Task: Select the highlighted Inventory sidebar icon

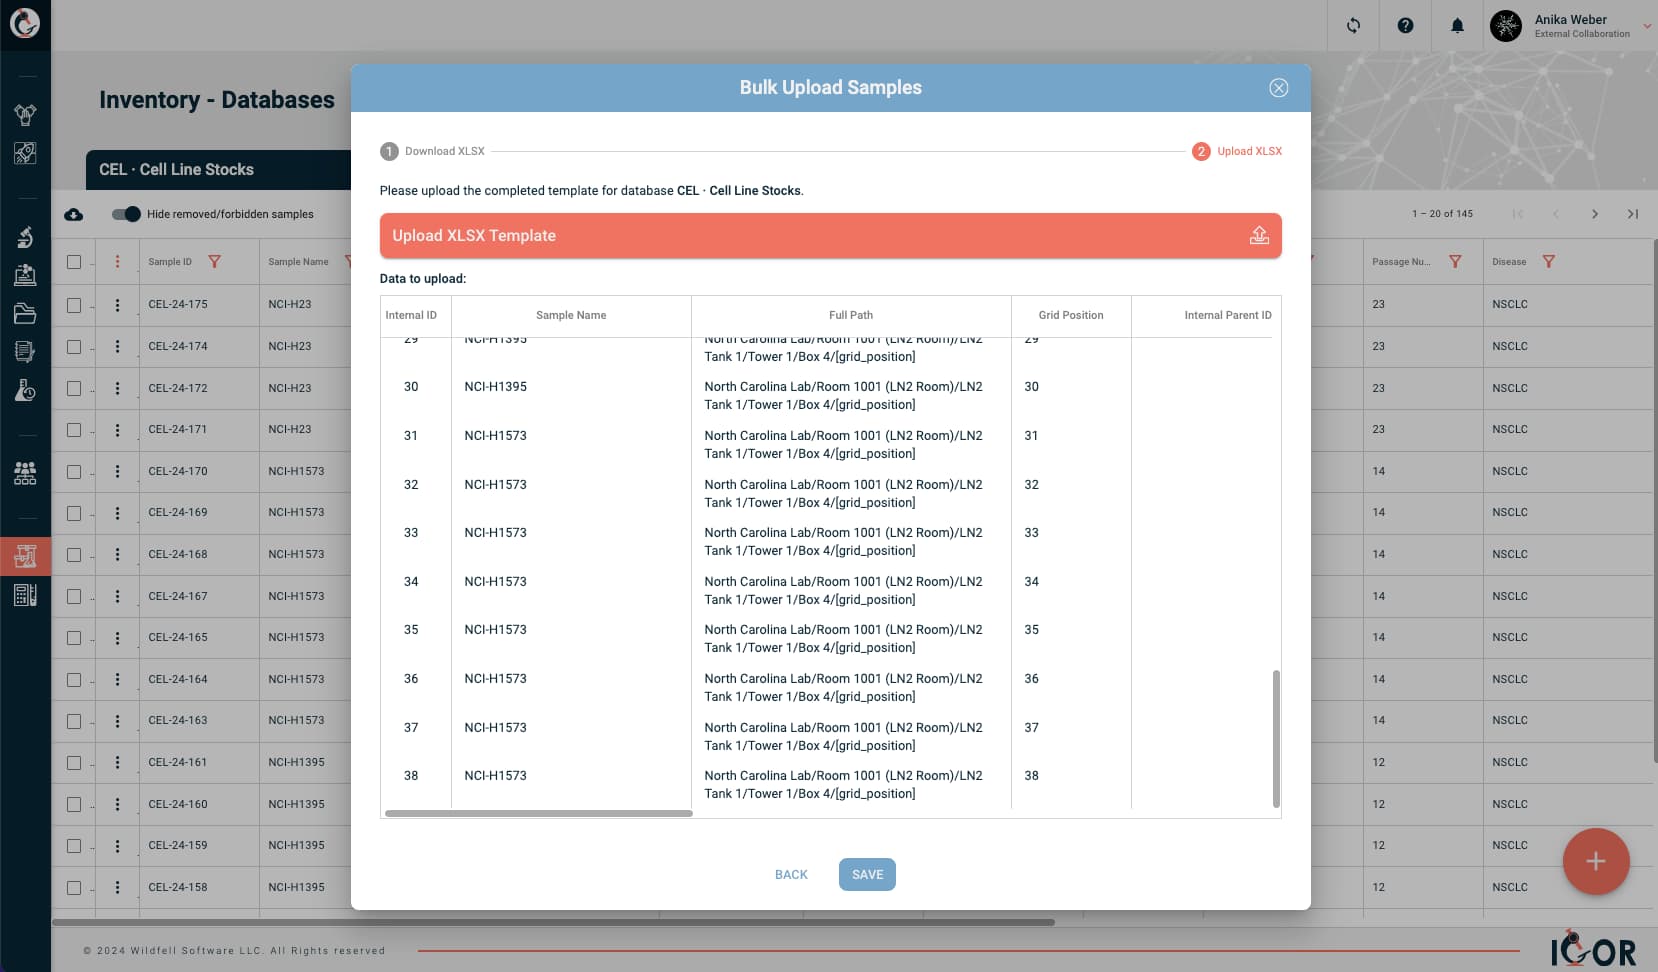Action: point(25,556)
